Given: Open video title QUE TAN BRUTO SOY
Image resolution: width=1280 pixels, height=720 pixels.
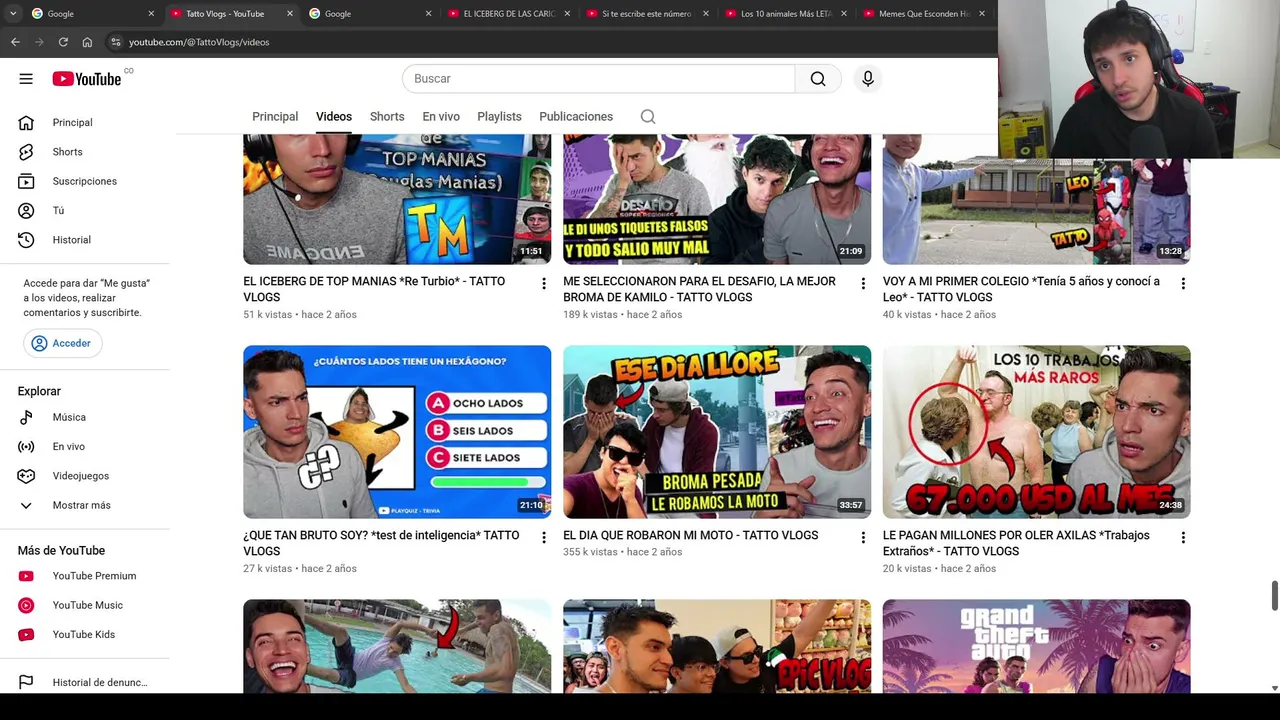Looking at the screenshot, I should click(x=381, y=543).
